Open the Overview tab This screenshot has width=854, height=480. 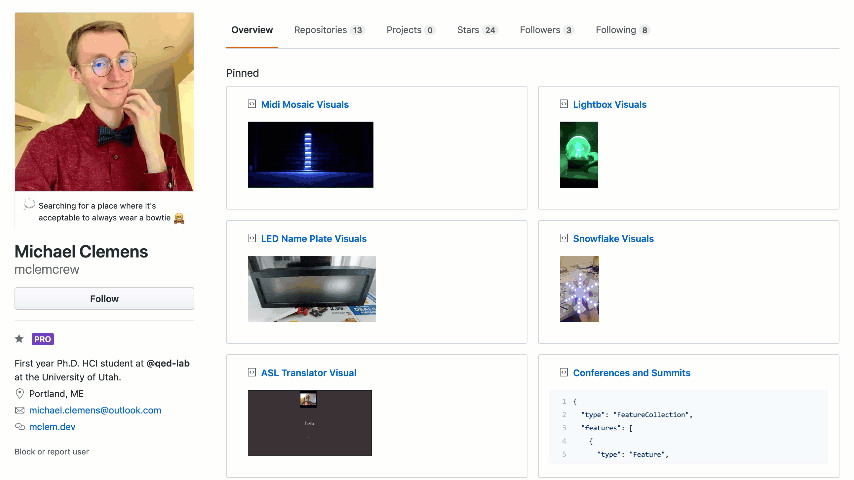click(252, 30)
